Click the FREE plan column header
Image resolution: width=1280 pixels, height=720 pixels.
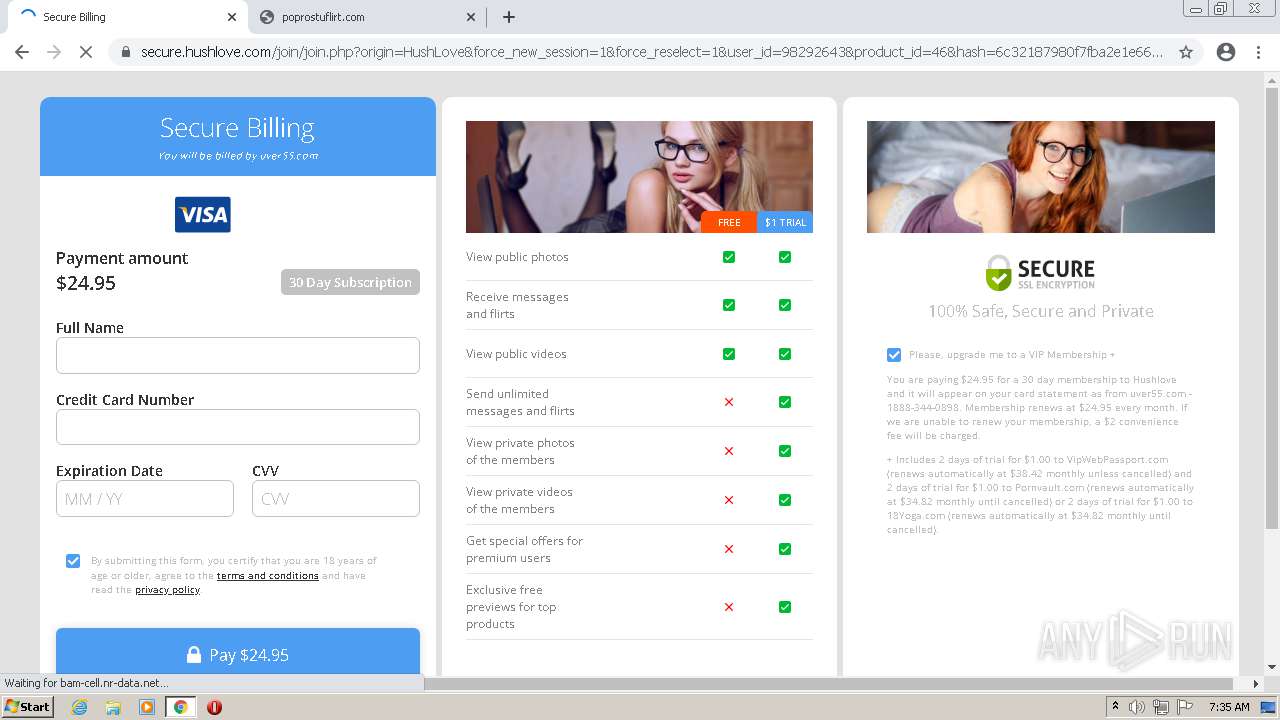click(729, 223)
